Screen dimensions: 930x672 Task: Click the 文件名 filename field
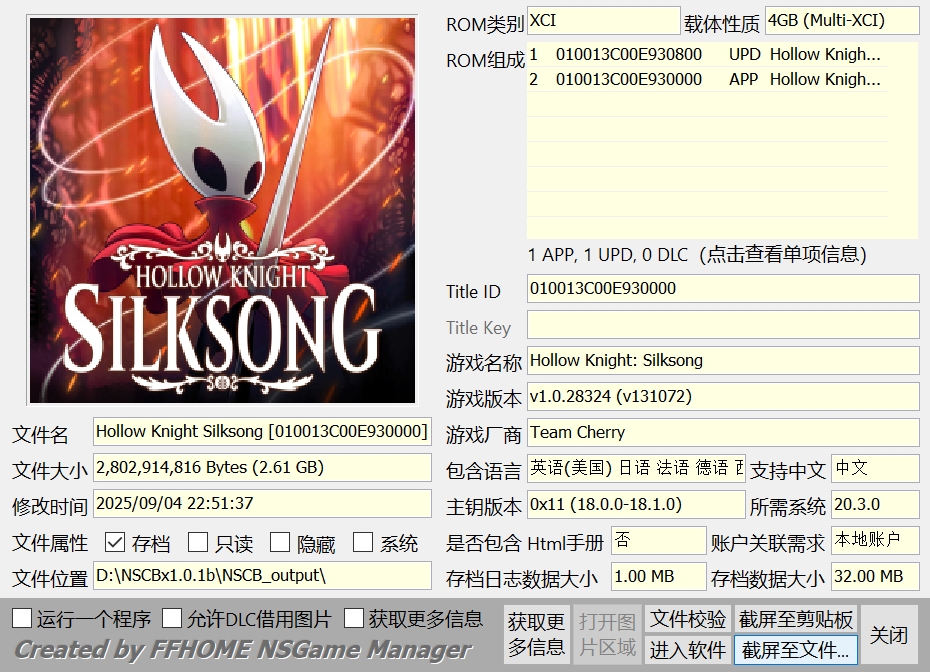tap(262, 432)
